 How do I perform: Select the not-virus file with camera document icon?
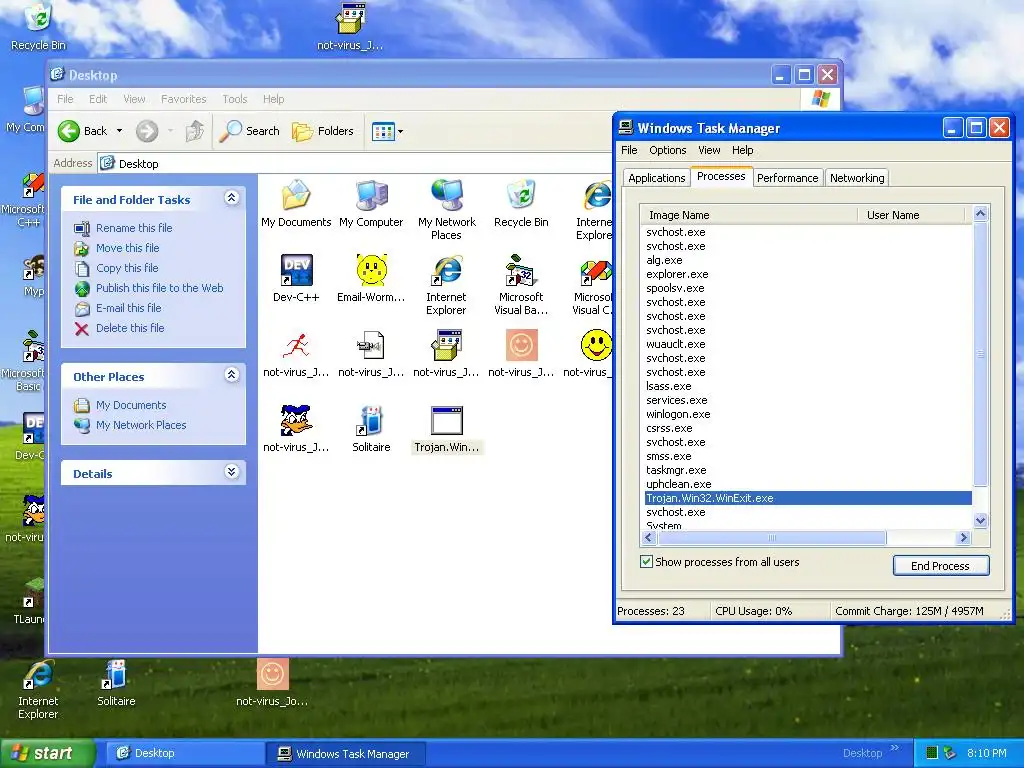click(x=372, y=345)
